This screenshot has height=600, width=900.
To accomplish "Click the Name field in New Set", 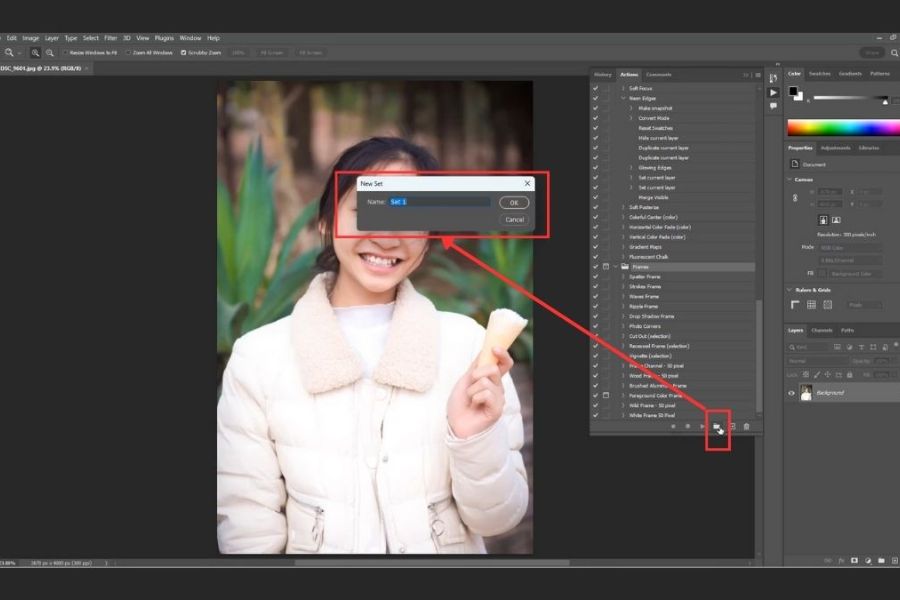I will click(x=439, y=202).
